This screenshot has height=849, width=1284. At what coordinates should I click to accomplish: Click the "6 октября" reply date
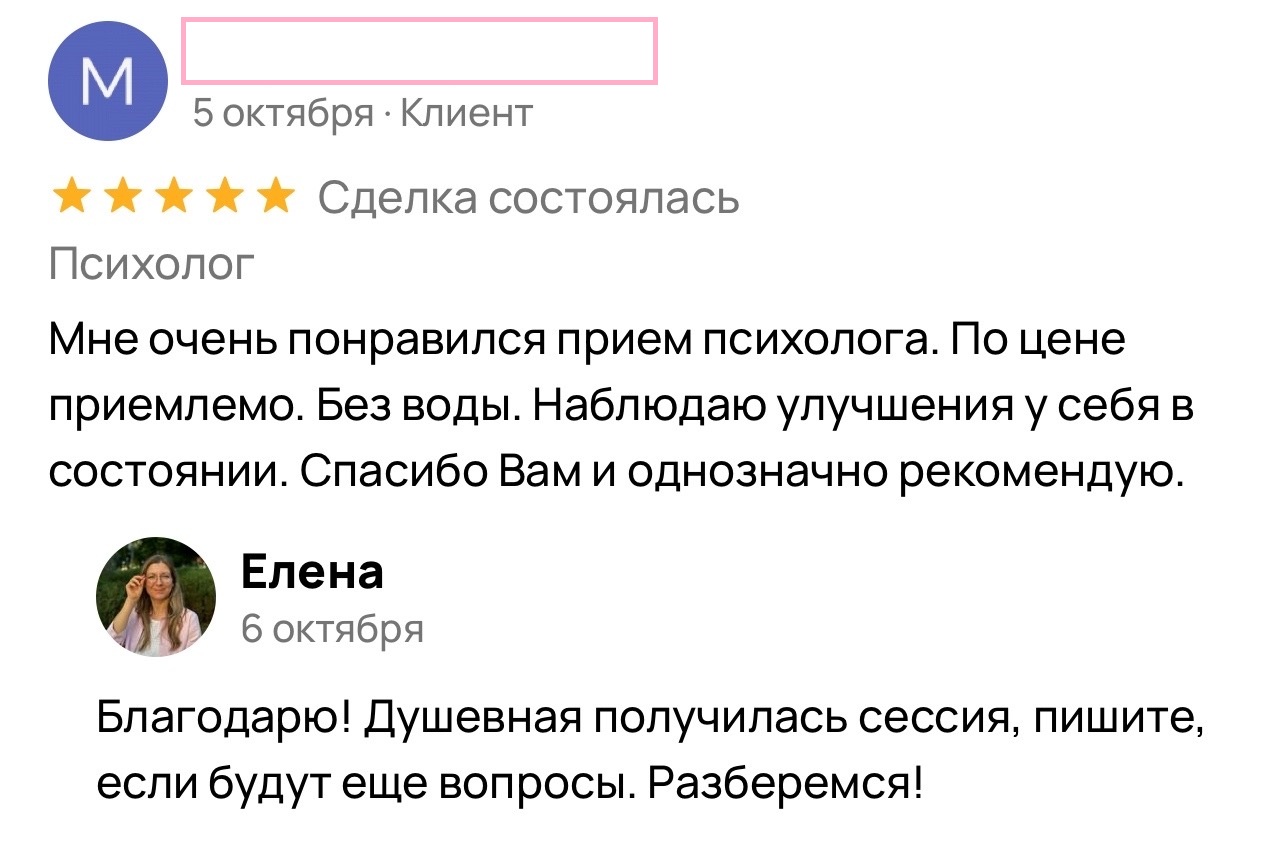[x=333, y=629]
